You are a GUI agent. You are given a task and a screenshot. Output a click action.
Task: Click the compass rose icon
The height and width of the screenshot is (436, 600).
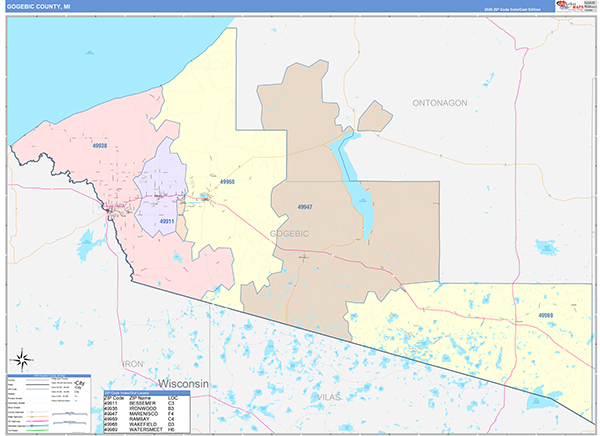tap(22, 360)
